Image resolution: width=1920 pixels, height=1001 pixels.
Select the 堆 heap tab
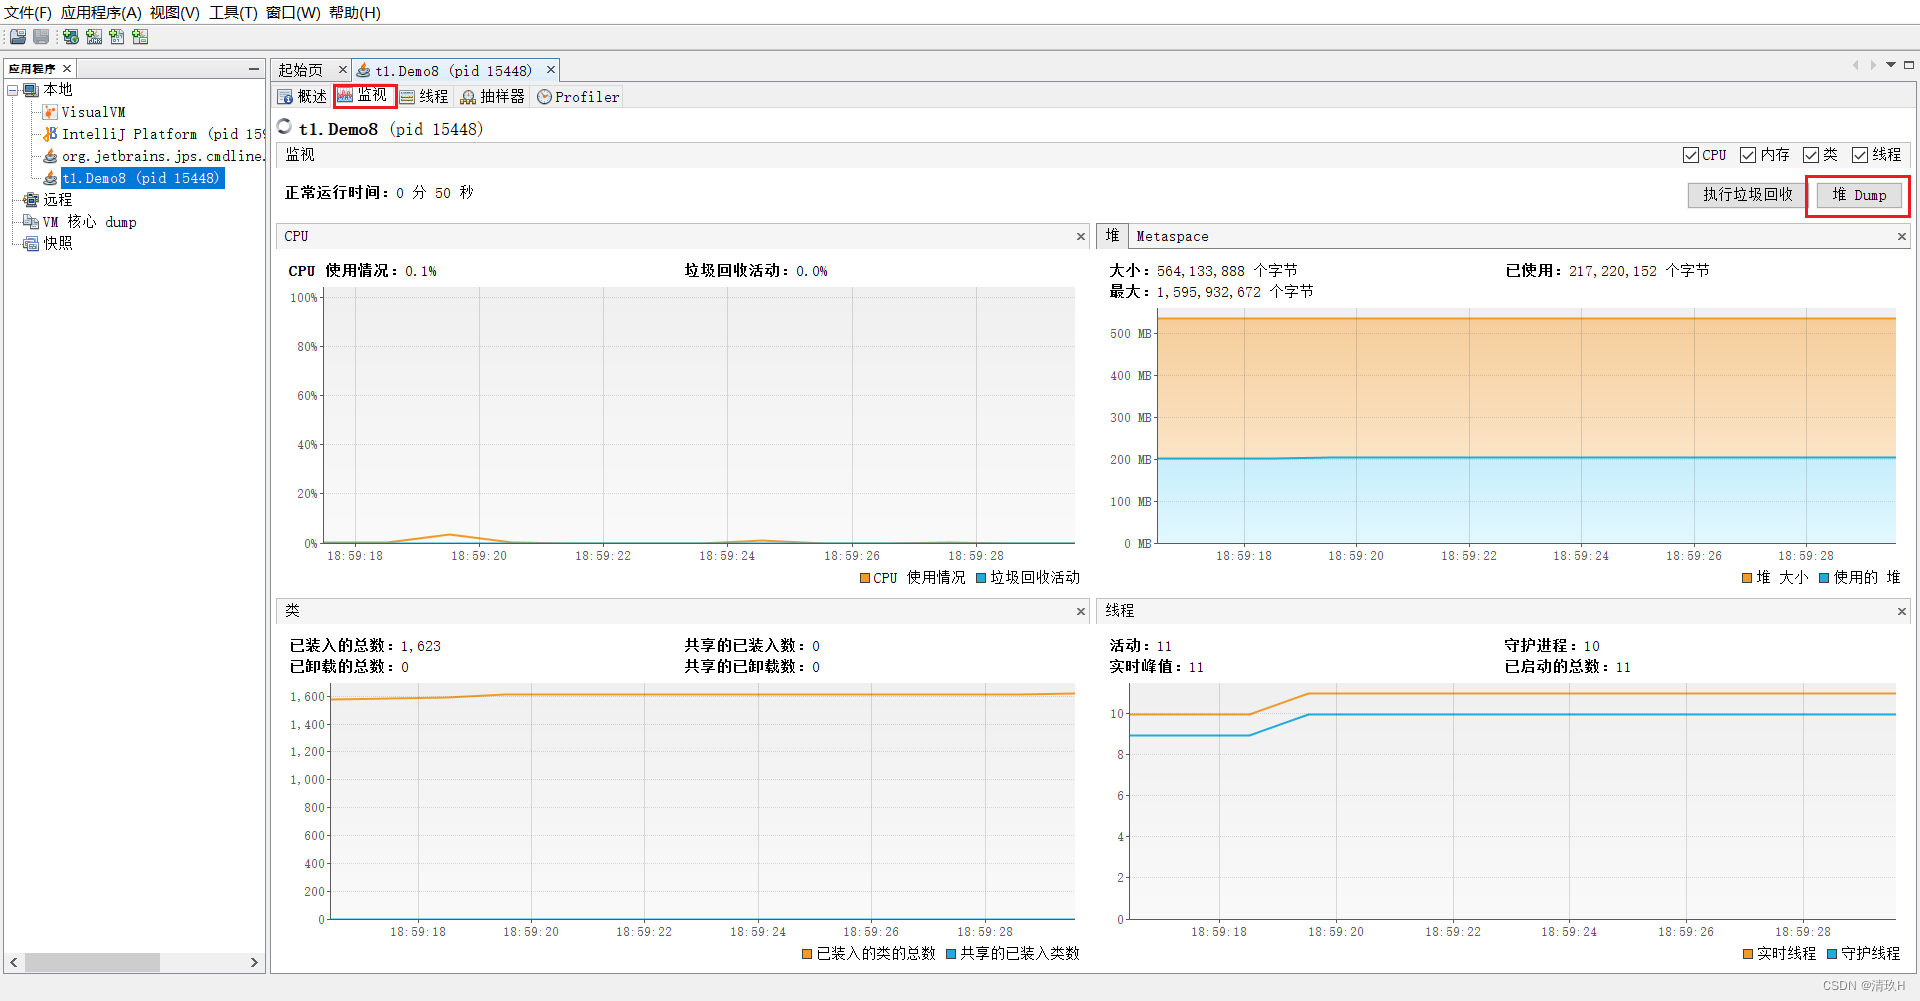pyautogui.click(x=1112, y=236)
